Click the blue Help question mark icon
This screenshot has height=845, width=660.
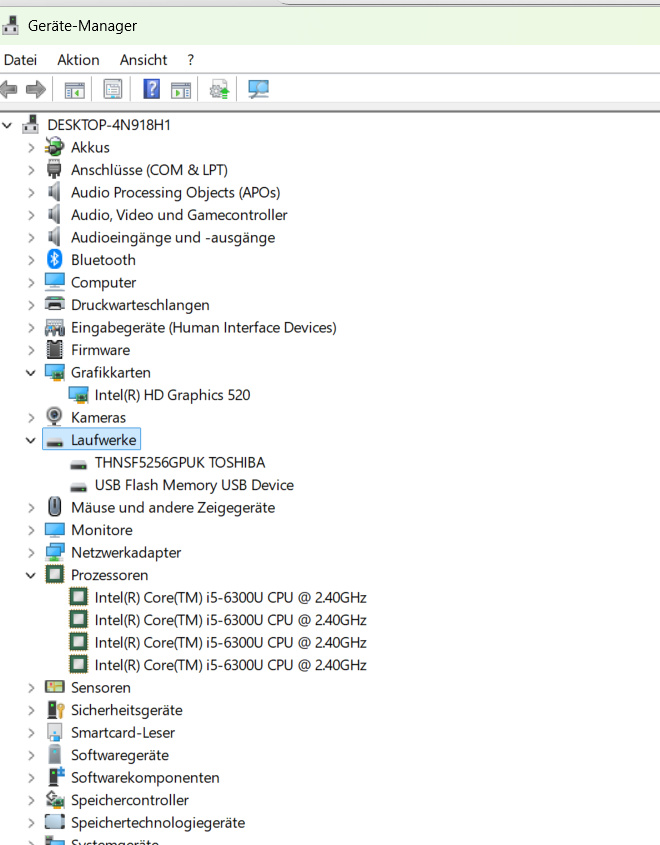click(x=151, y=89)
